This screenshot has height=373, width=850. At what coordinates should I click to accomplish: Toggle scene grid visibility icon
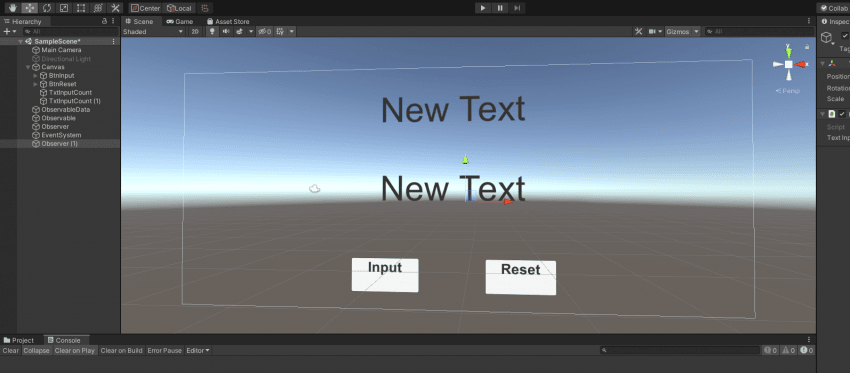pos(280,31)
